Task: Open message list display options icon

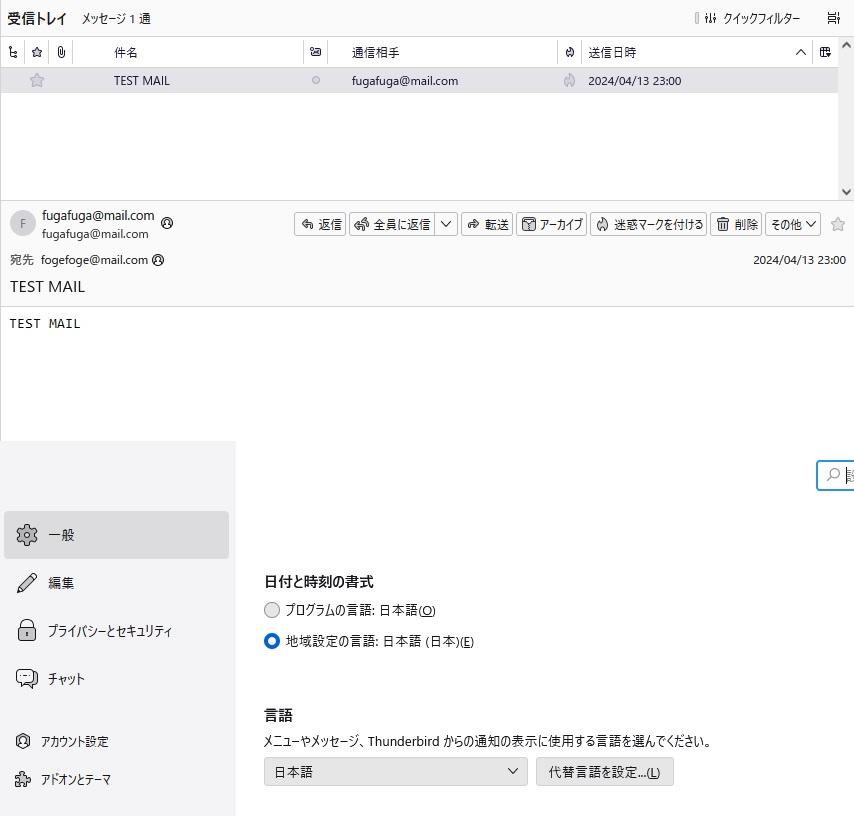Action: [833, 18]
